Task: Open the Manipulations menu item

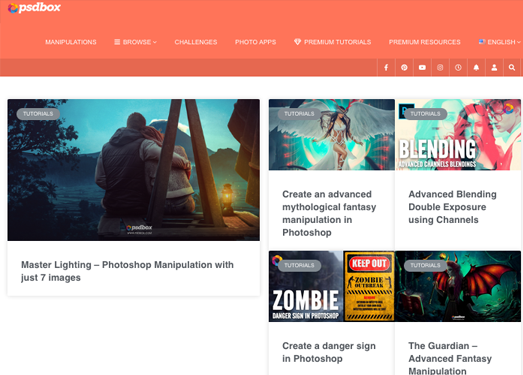Action: 71,42
